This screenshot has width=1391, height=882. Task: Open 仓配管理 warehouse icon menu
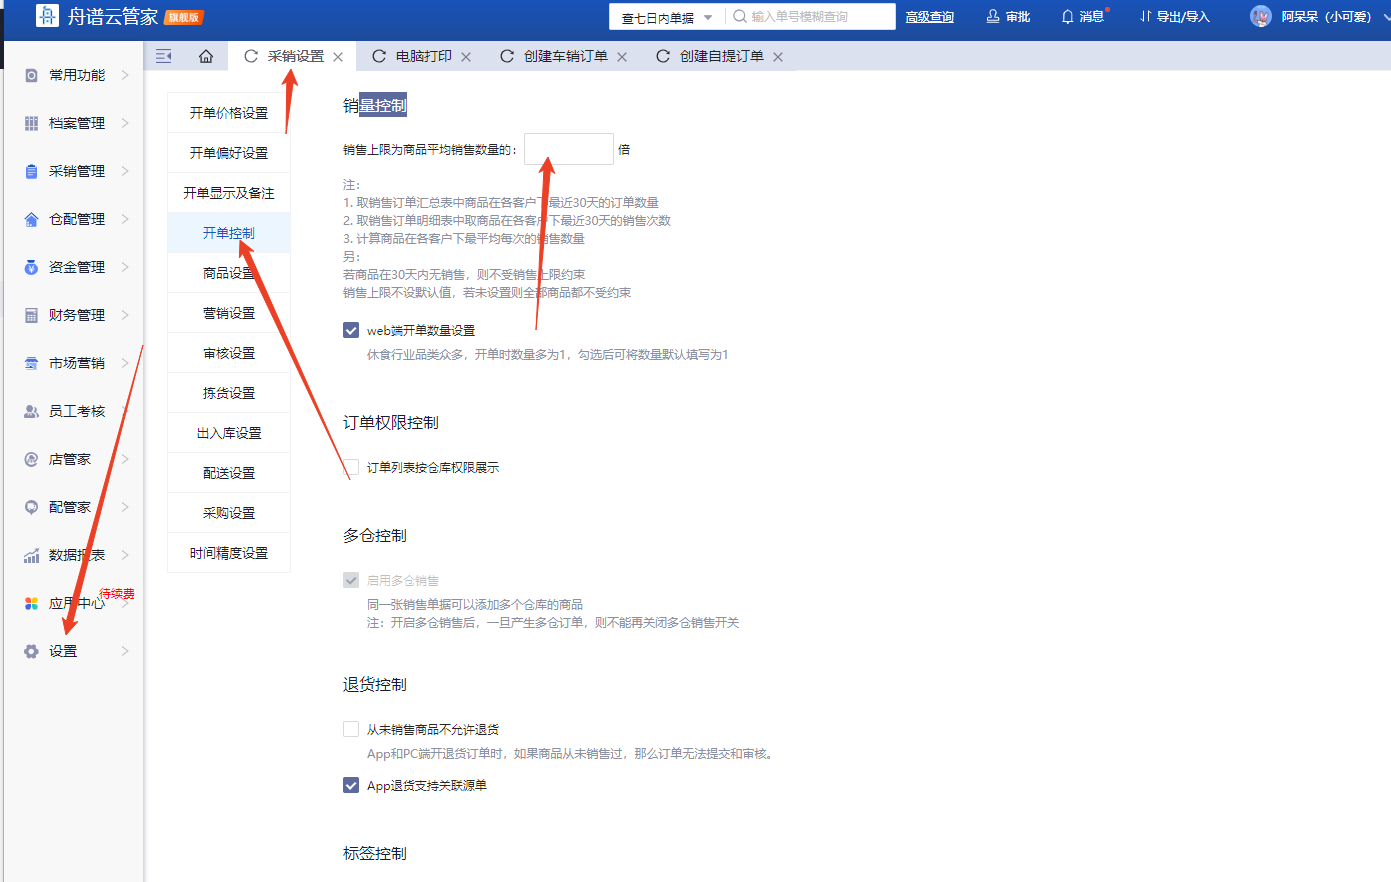click(31, 219)
